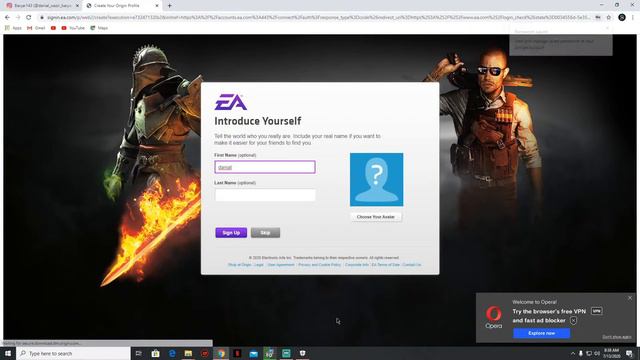Viewport: 640px width, 360px height.
Task: Click the default avatar placeholder image
Action: tap(376, 180)
